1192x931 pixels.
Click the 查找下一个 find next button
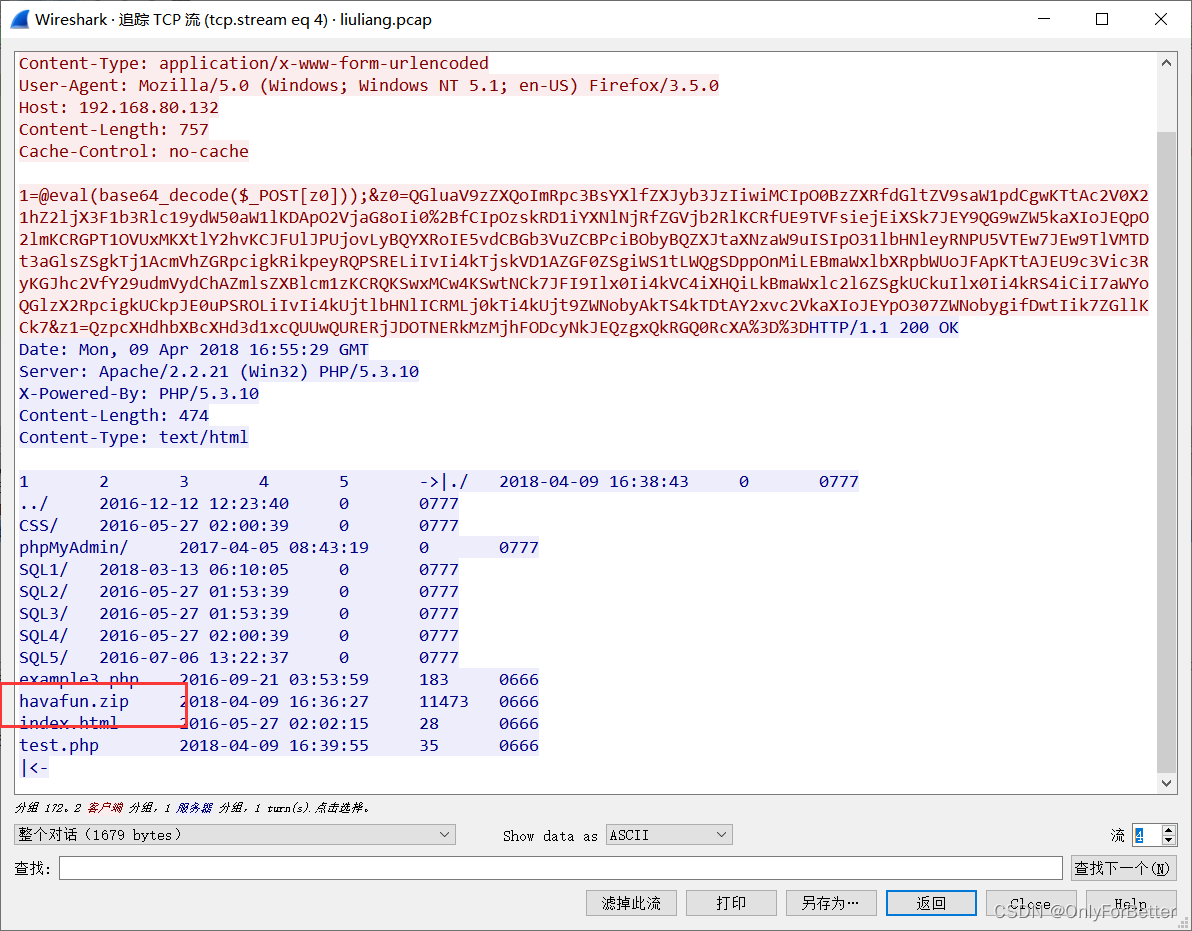(1124, 867)
